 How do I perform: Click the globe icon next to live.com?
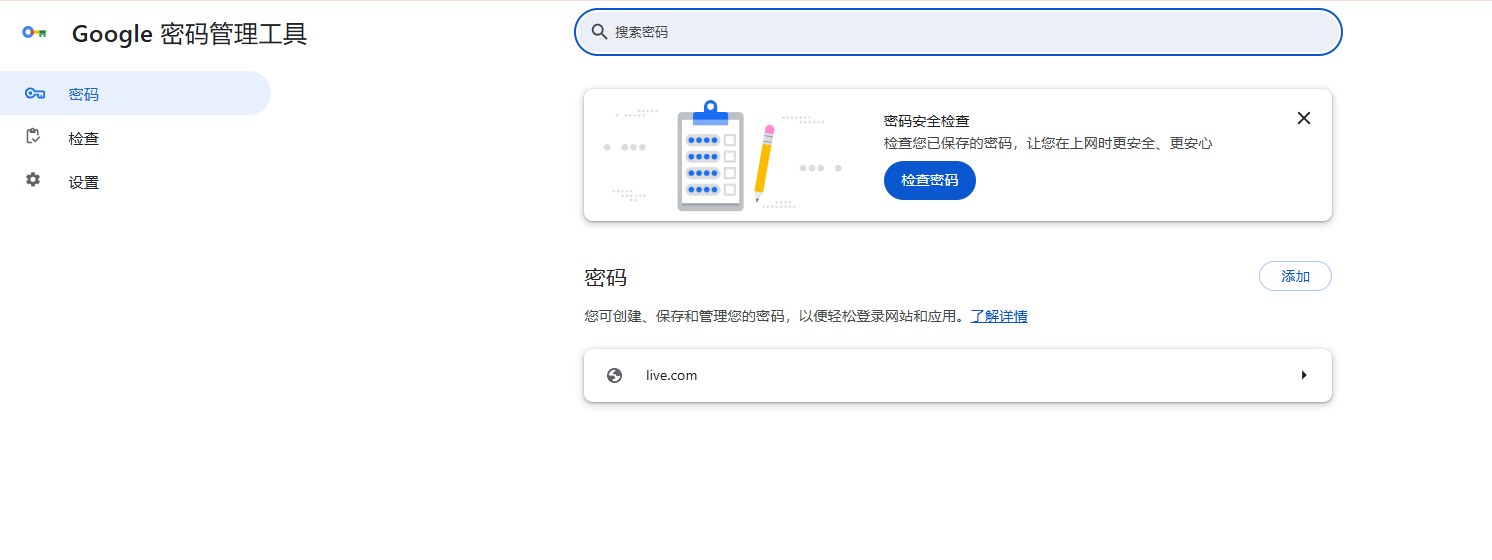point(615,376)
